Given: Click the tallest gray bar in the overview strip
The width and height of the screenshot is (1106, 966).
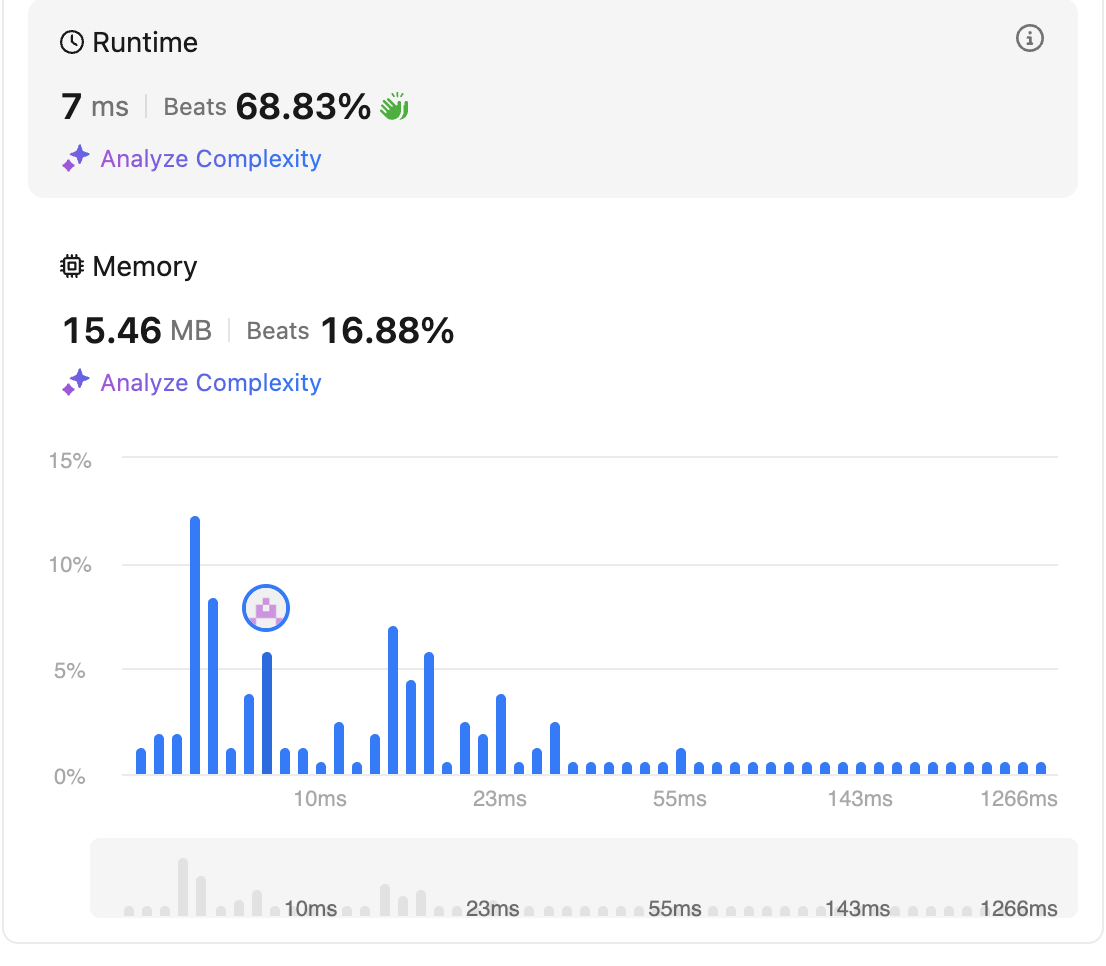Looking at the screenshot, I should (x=183, y=886).
